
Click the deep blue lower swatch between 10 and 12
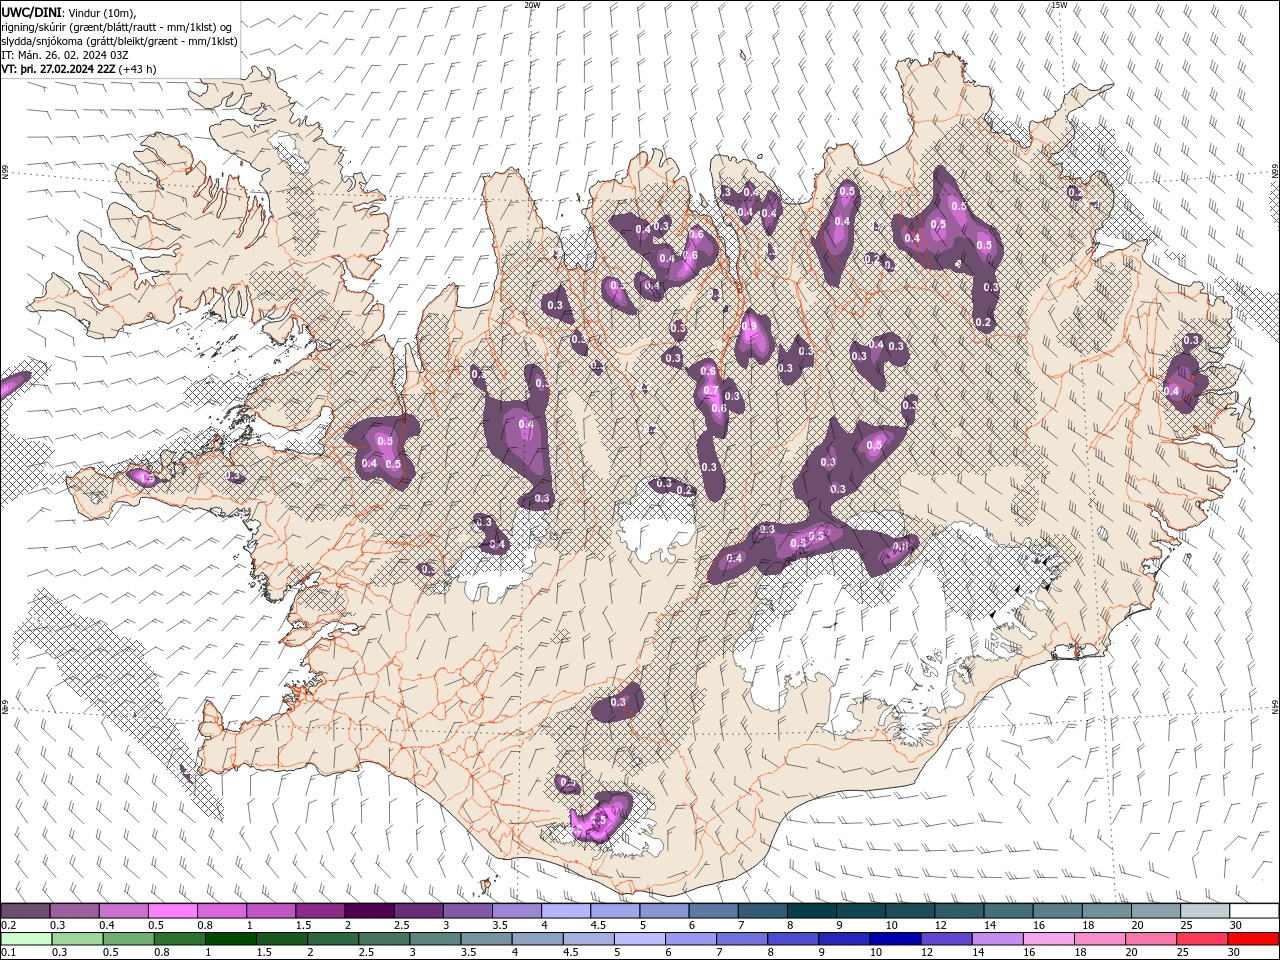[894, 938]
